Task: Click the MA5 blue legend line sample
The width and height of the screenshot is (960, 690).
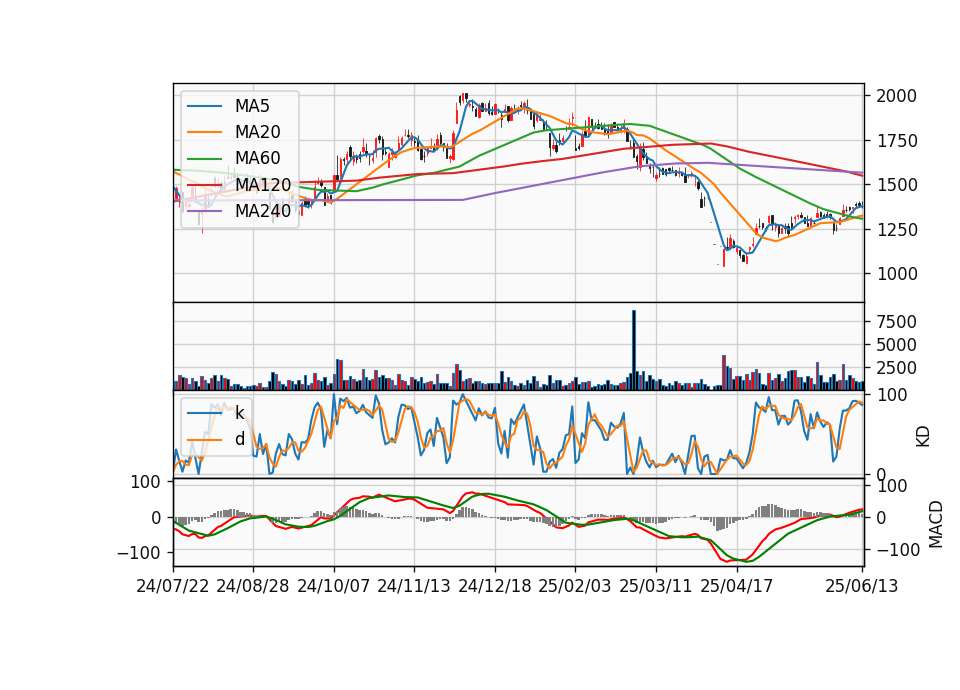Action: pos(204,107)
